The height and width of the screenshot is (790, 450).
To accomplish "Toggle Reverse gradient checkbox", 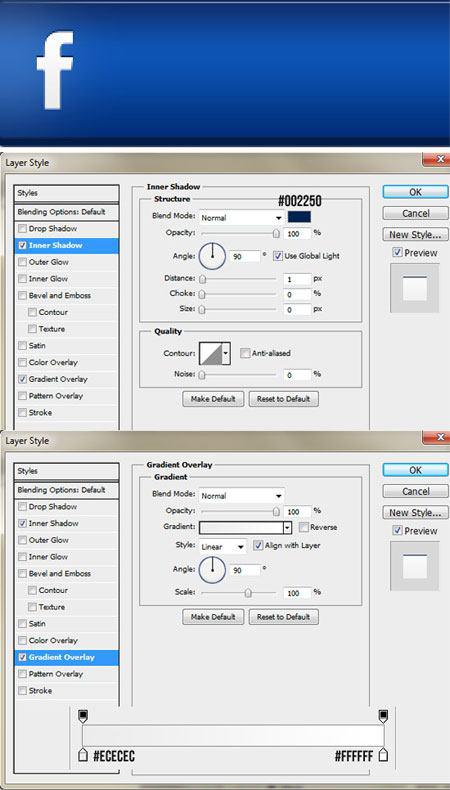I will point(303,527).
